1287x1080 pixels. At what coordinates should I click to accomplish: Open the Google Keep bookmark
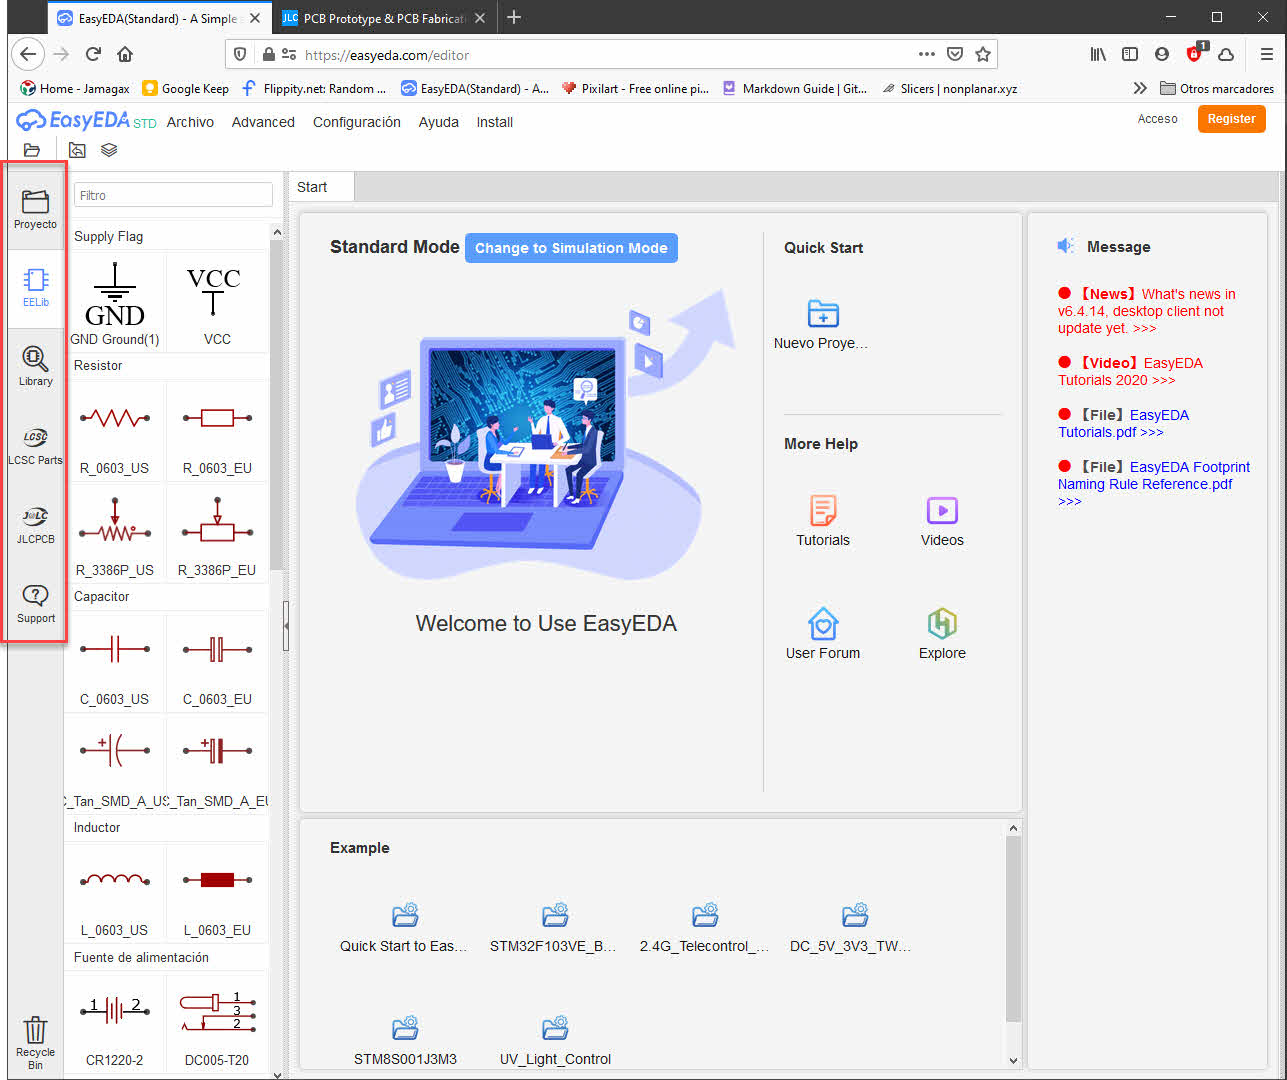pyautogui.click(x=186, y=89)
